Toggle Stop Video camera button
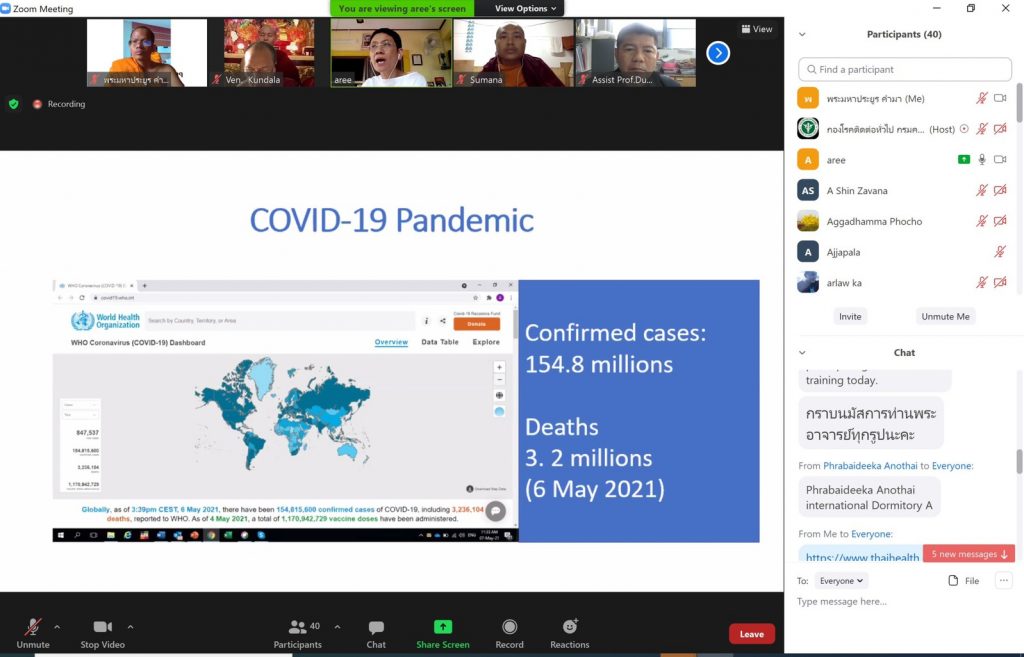The width and height of the screenshot is (1024, 657). point(102,627)
